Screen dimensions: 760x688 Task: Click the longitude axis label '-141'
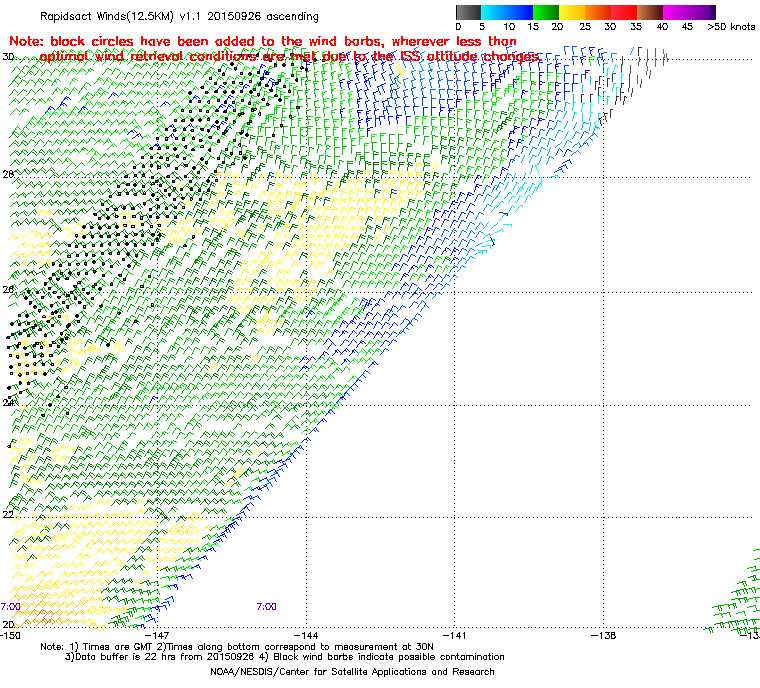(455, 635)
